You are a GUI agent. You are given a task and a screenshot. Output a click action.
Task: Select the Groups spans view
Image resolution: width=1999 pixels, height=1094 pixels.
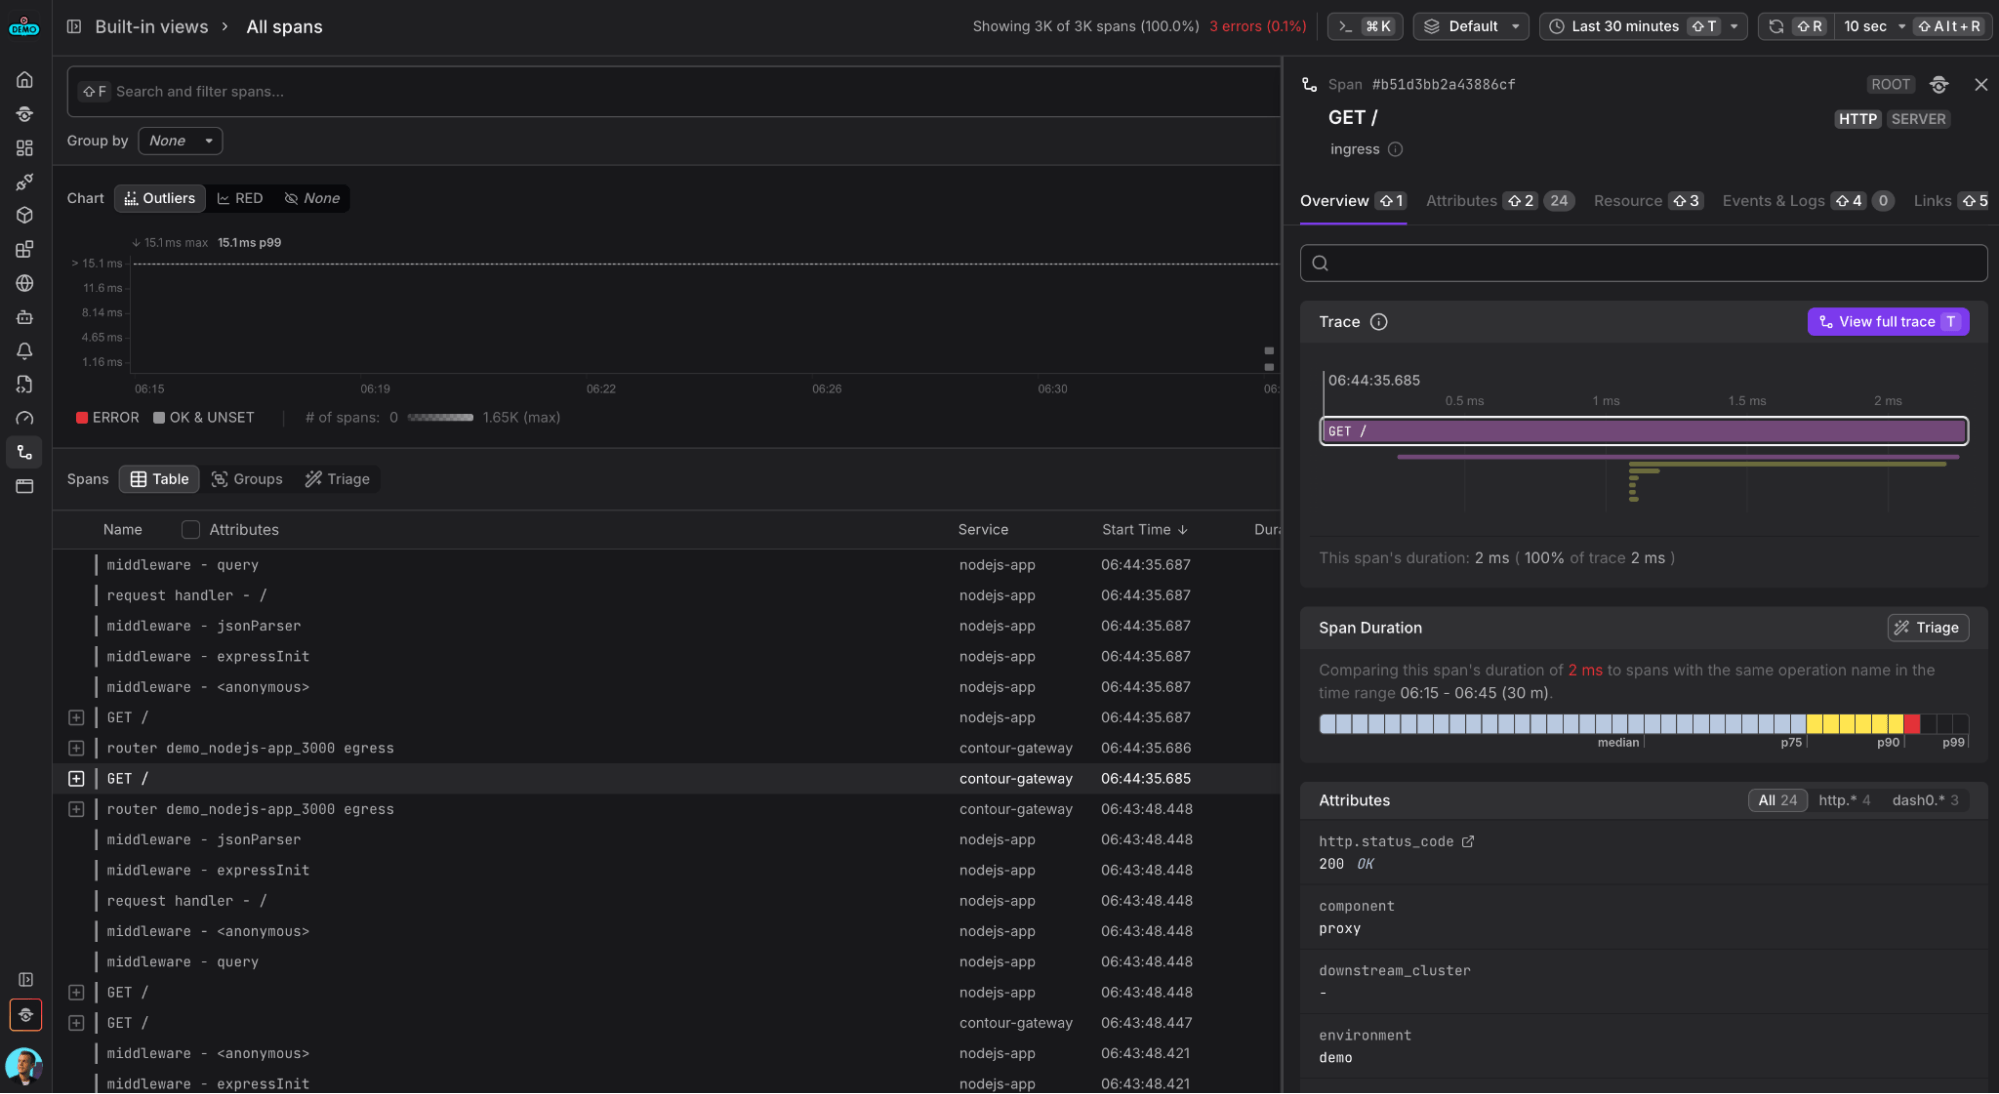pos(247,480)
